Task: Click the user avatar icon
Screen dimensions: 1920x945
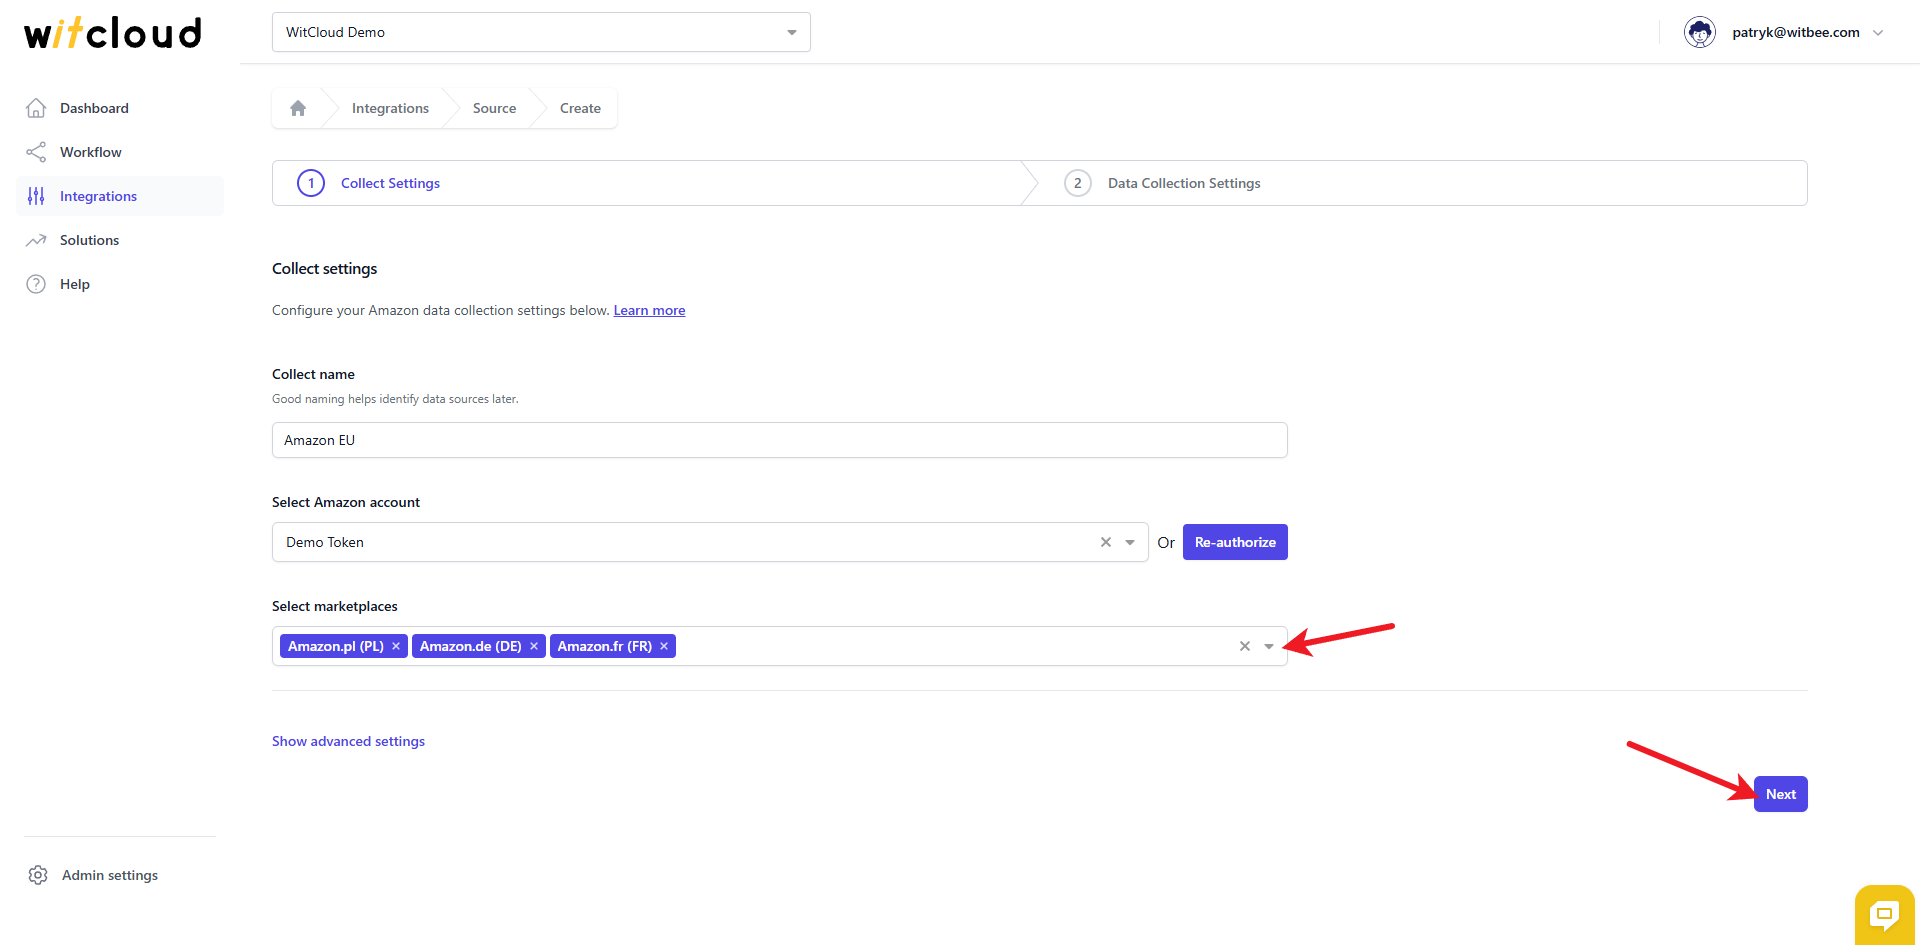Action: point(1700,32)
